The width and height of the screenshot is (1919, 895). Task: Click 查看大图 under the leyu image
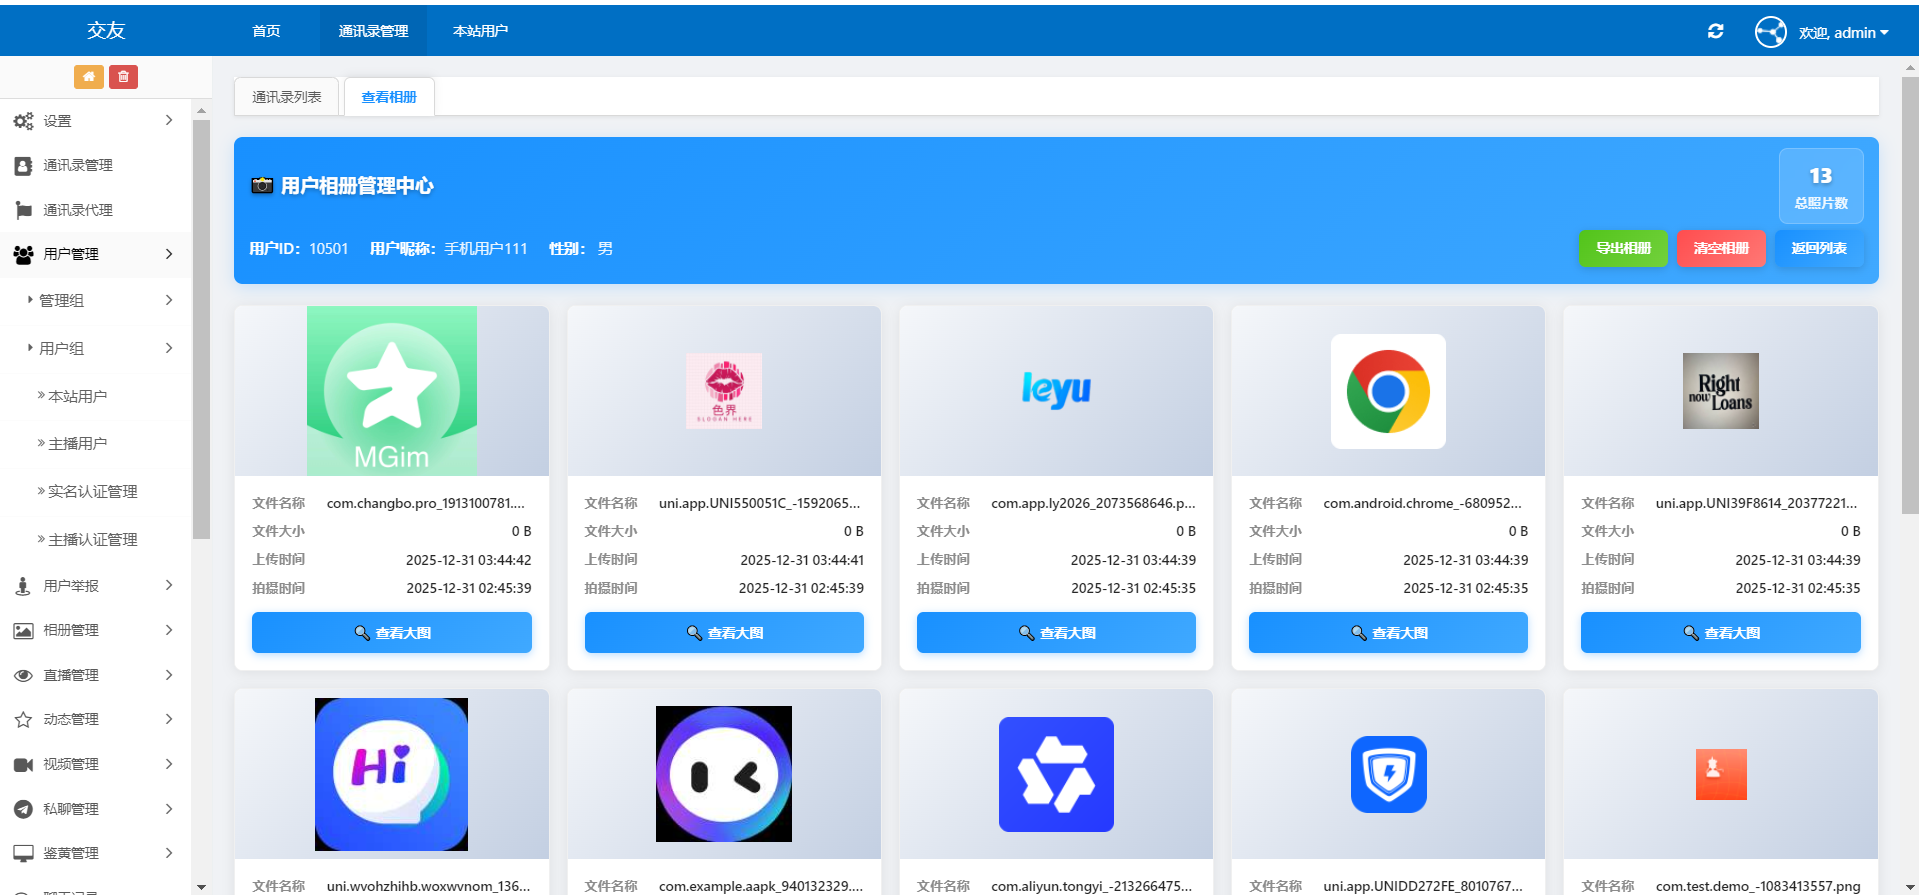tap(1055, 633)
